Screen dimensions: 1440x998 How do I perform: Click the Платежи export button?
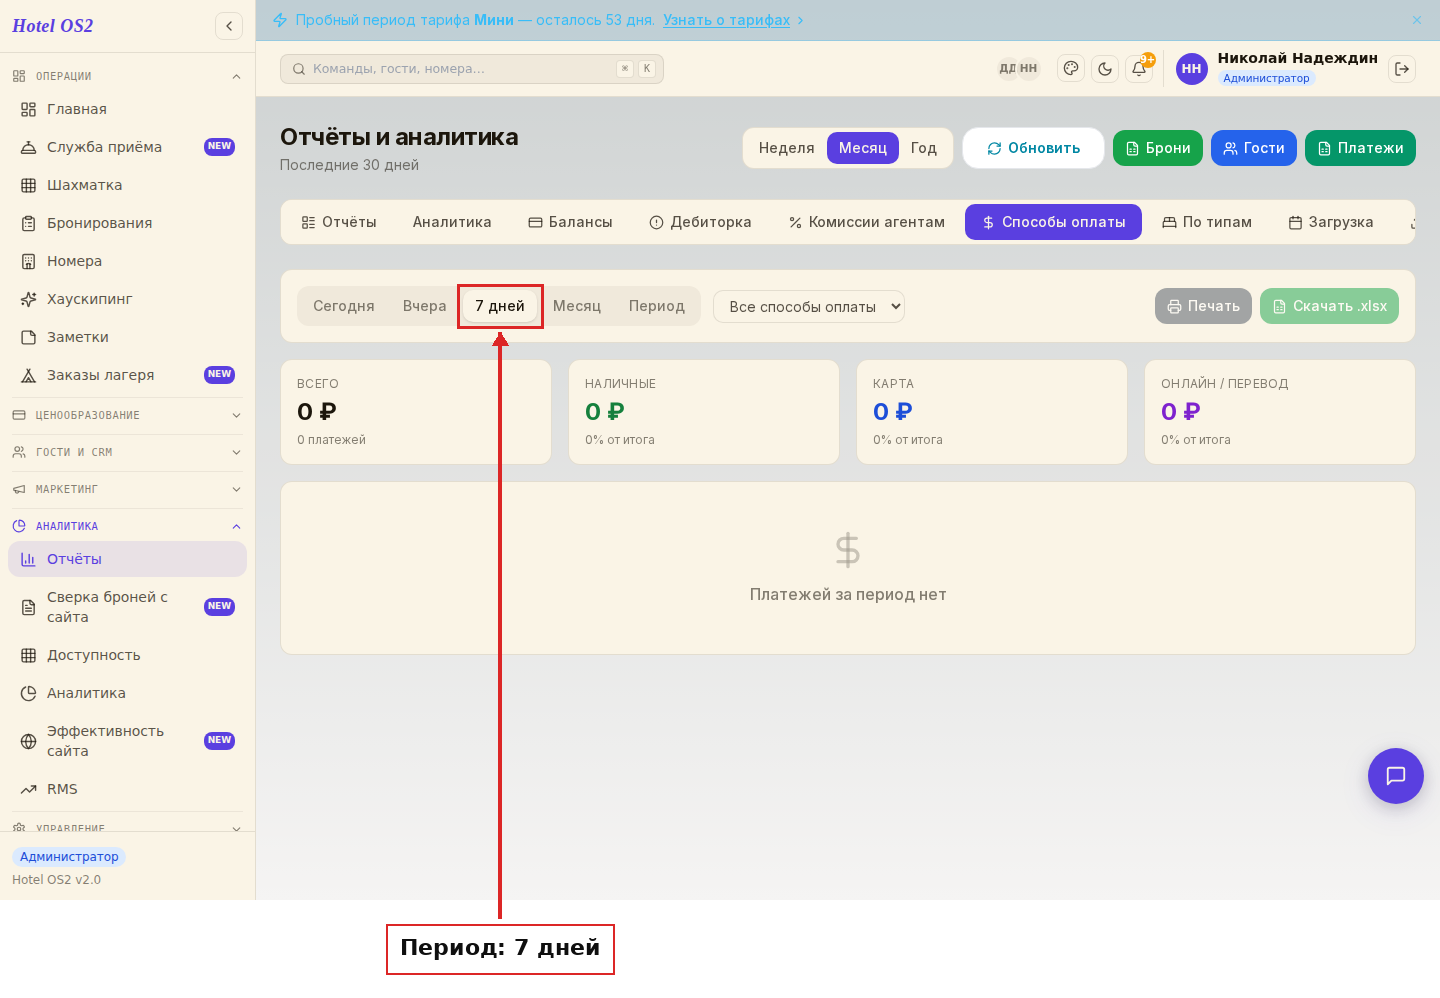point(1360,148)
